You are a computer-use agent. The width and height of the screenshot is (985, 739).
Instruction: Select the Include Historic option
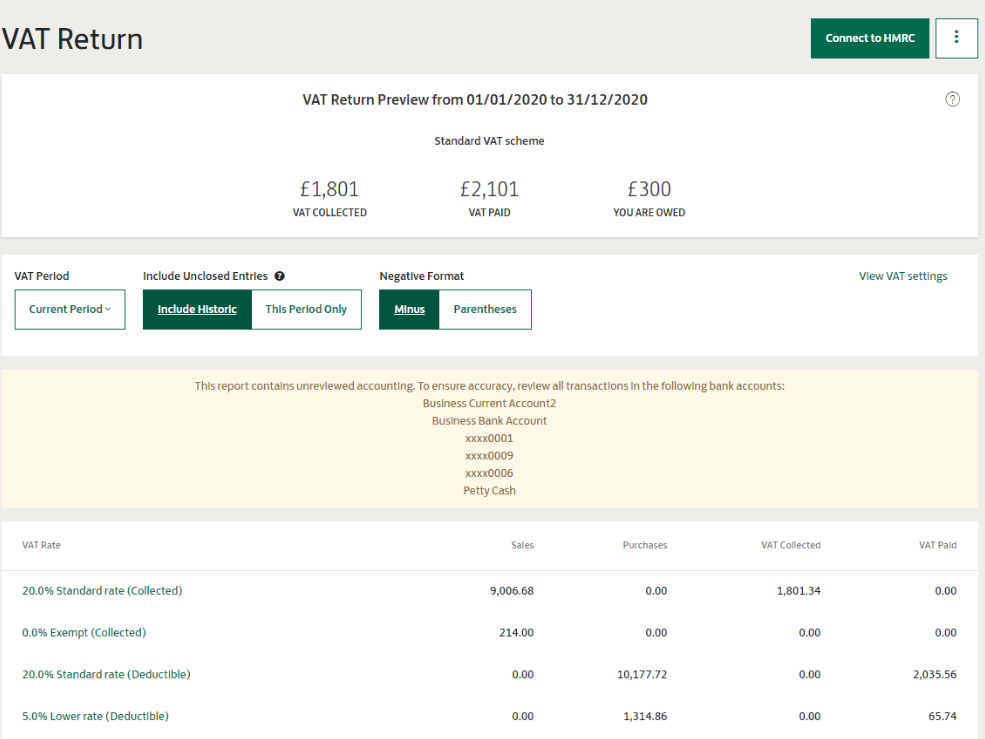click(x=197, y=310)
